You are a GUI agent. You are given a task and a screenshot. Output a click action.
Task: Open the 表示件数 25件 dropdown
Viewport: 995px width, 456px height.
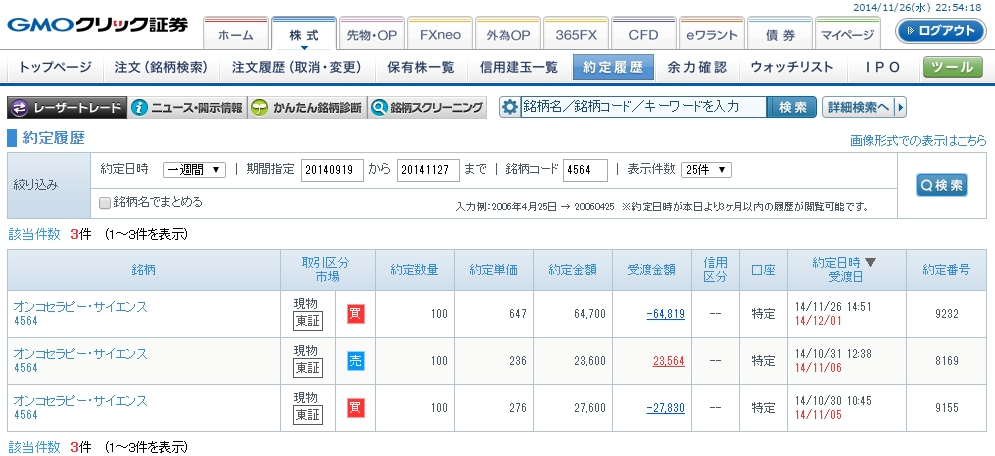(x=706, y=170)
